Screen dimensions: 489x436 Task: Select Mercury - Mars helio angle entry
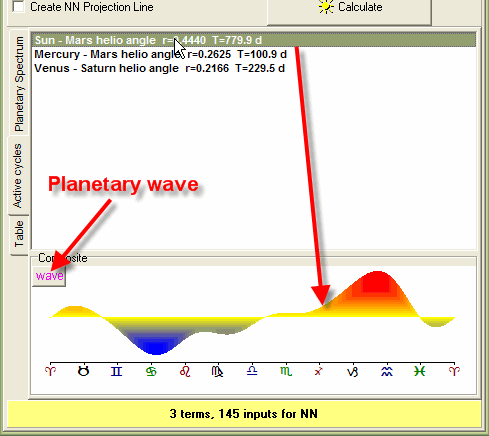[x=160, y=54]
